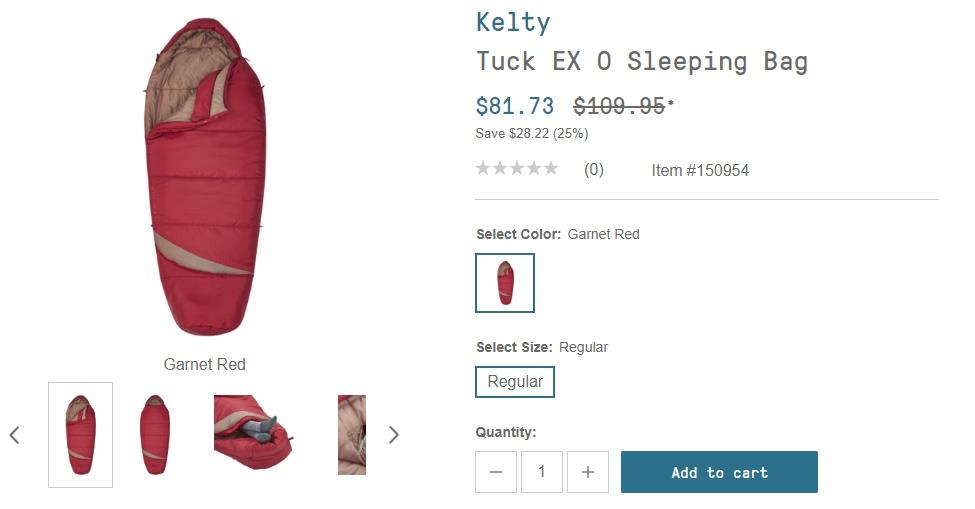975x509 pixels.
Task: Decrease quantity with the minus button
Action: pyautogui.click(x=496, y=472)
